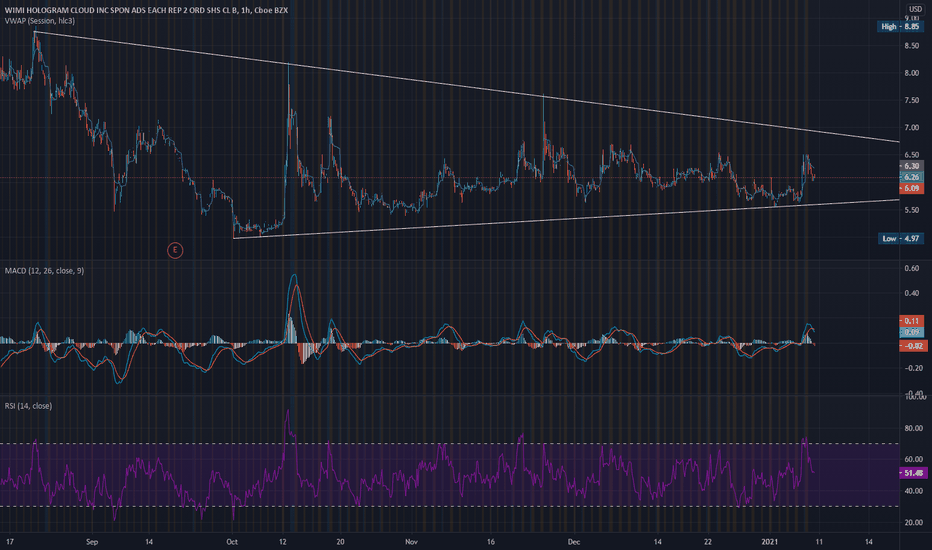Screen dimensions: 932x550
Task: Select the RSI (14, close) indicator label
Action: (29, 406)
